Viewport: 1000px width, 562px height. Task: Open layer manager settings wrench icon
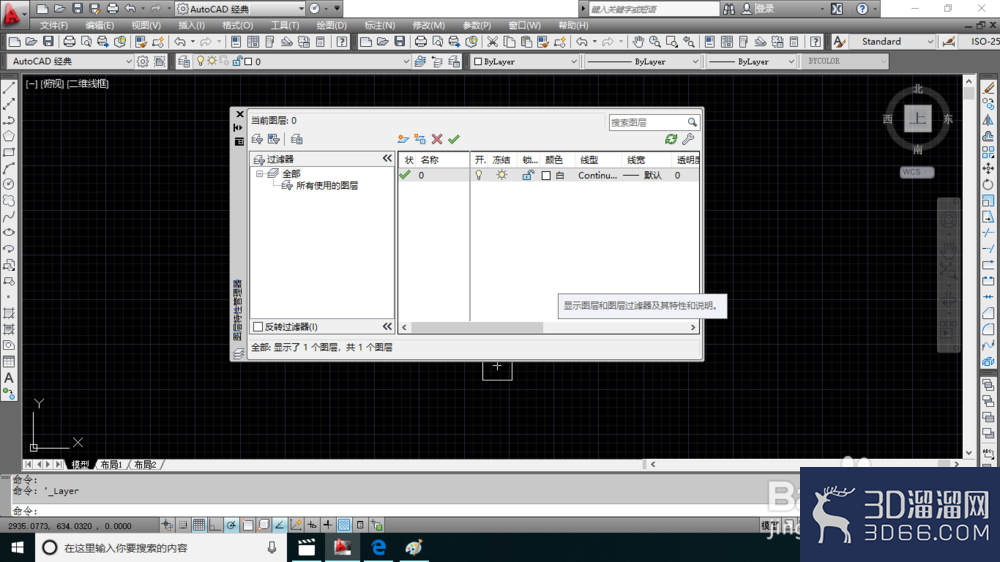pyautogui.click(x=688, y=139)
